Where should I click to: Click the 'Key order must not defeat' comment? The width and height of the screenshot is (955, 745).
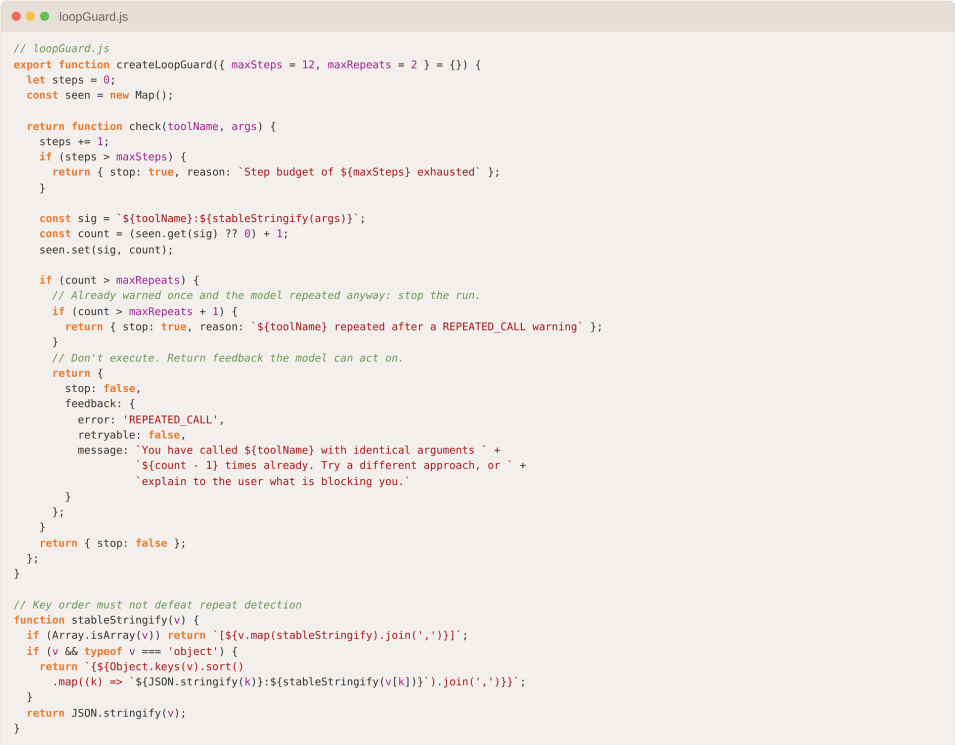(x=158, y=605)
